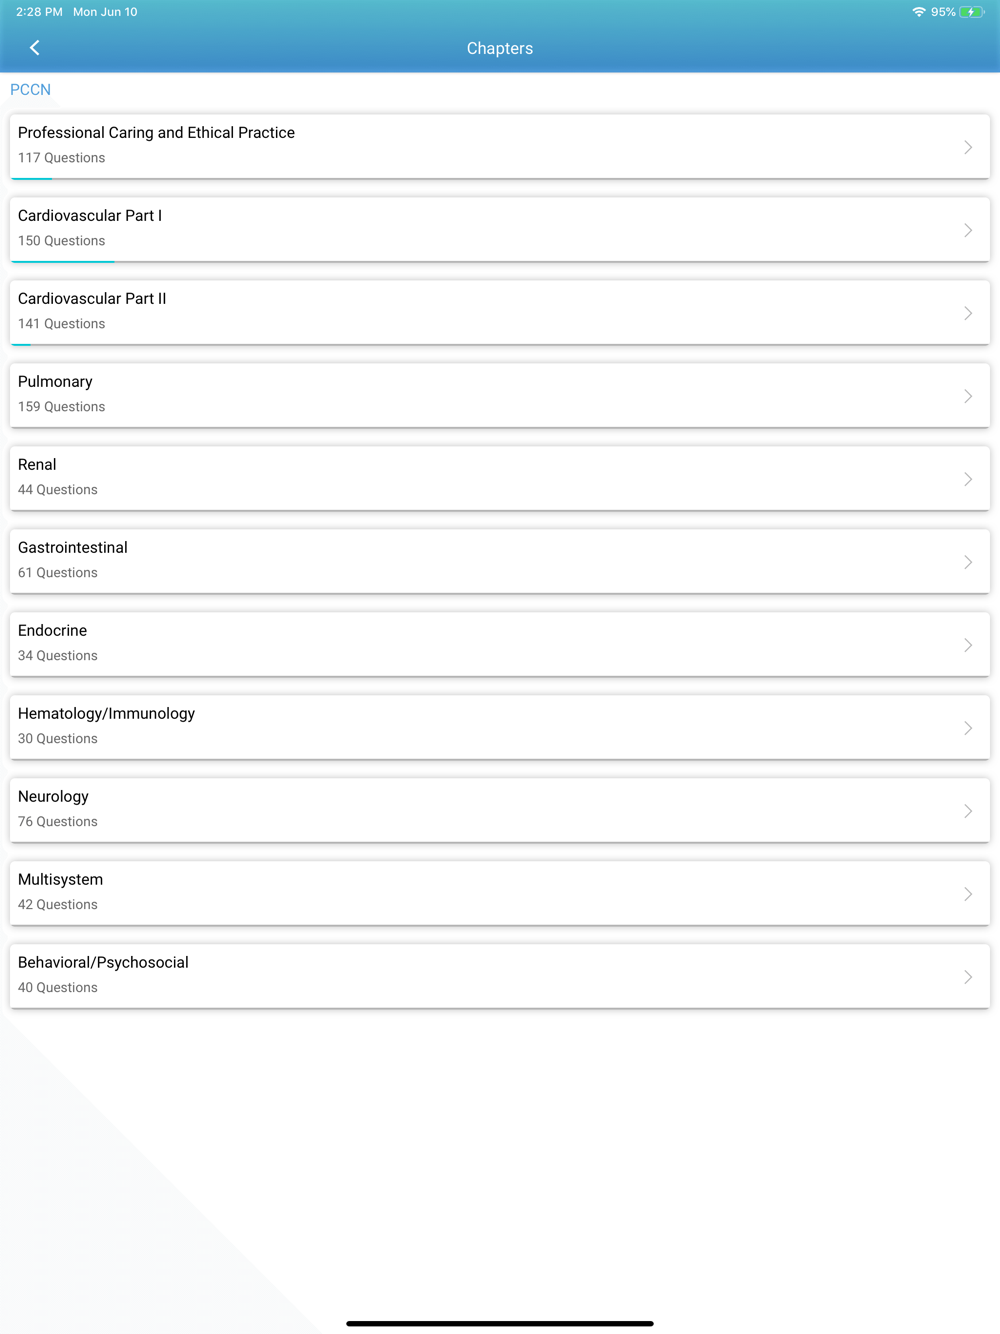Screen dimensions: 1000x1334
Task: Select Gastrointestinal 61 Questions entry
Action: 500,561
